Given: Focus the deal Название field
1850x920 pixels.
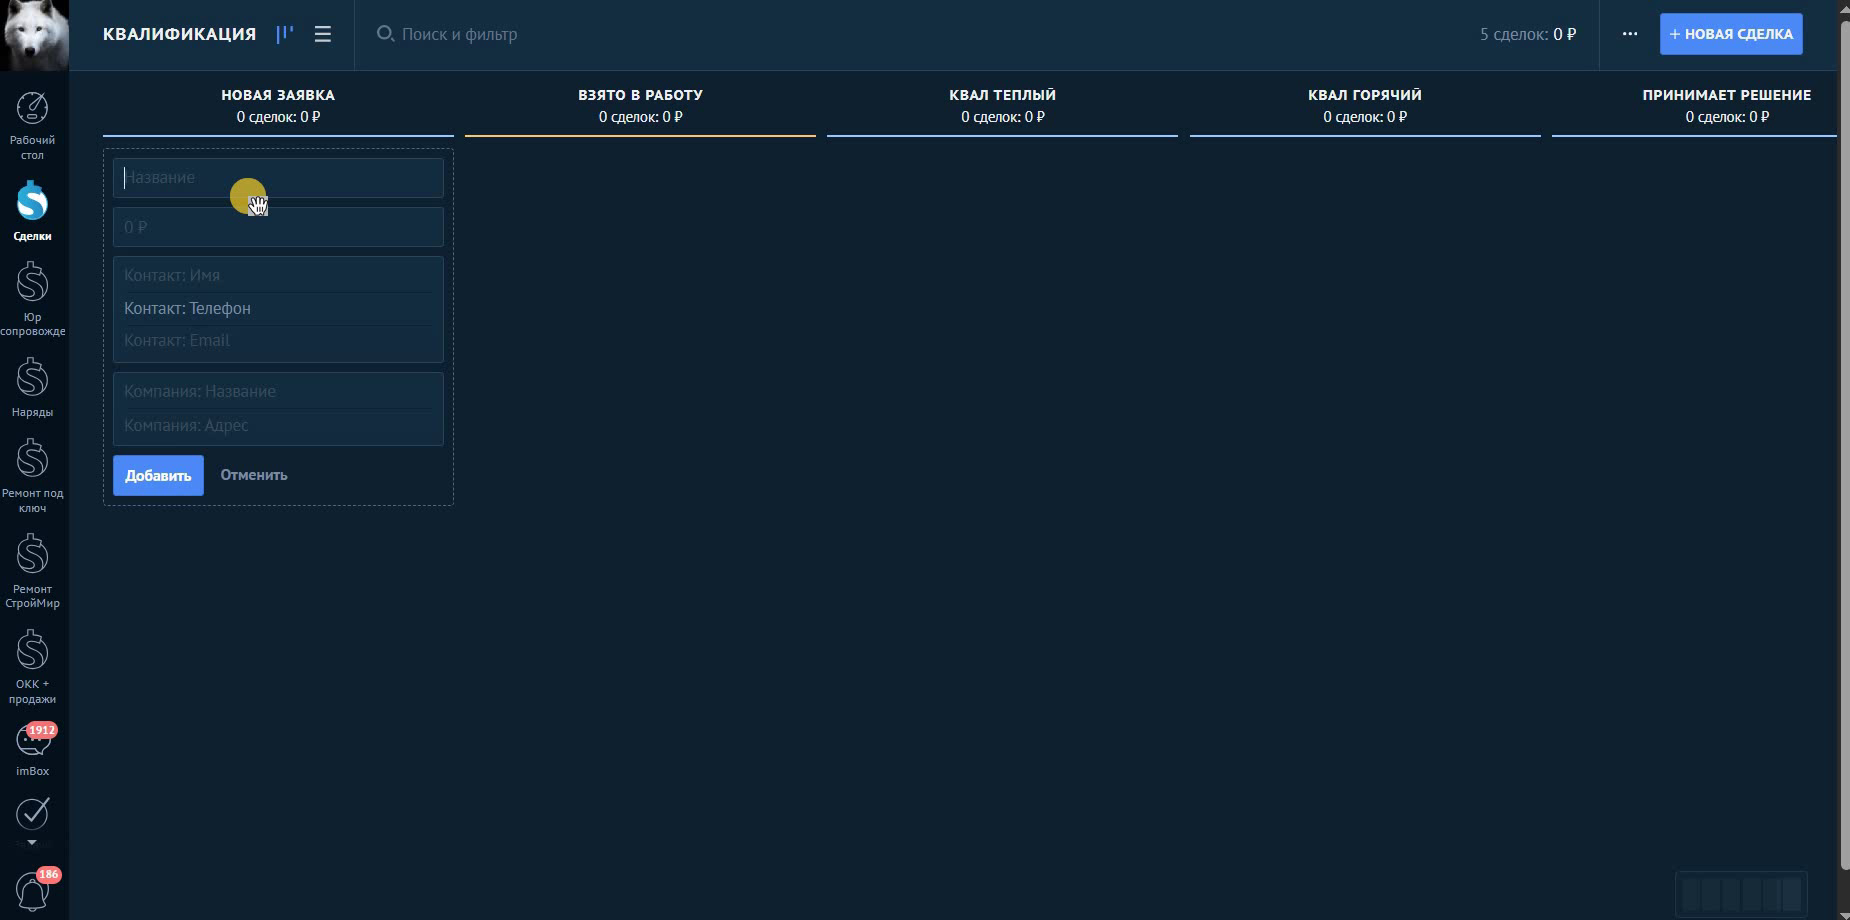Looking at the screenshot, I should pyautogui.click(x=278, y=178).
